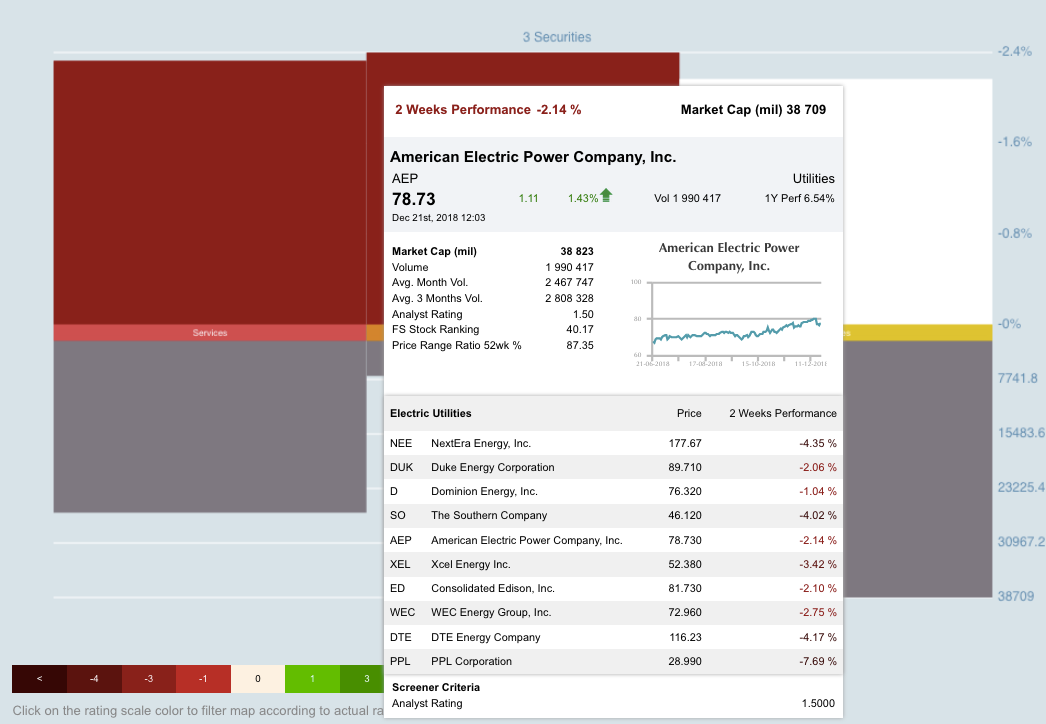Click the DTE ticker symbol
Screen dimensions: 1046x724
[401, 637]
